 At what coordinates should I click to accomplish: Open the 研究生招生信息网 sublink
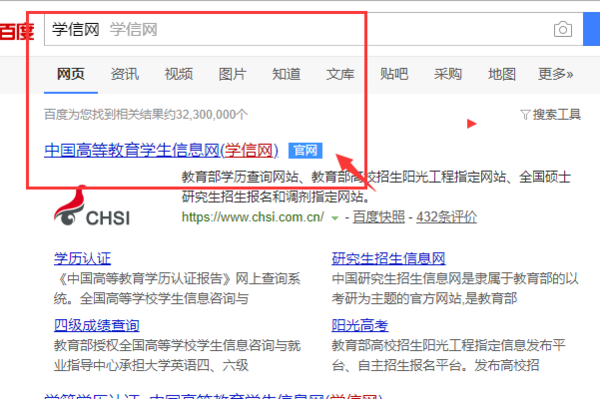(x=388, y=259)
